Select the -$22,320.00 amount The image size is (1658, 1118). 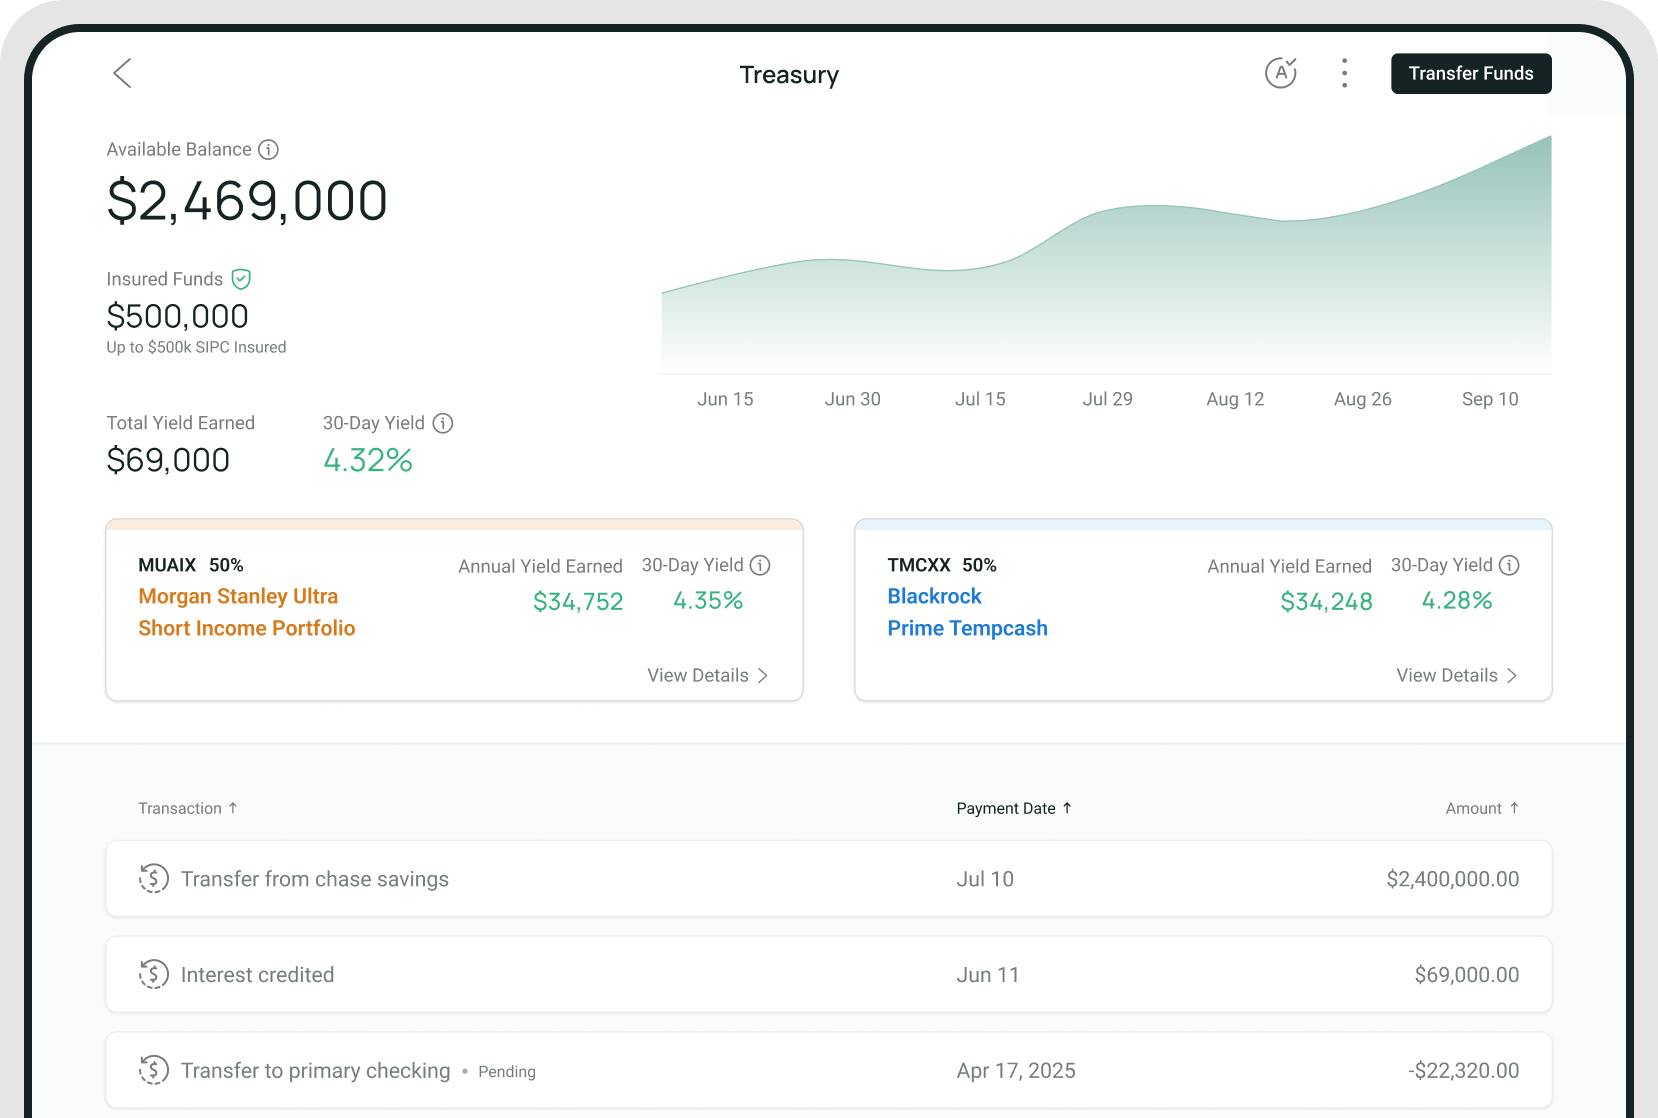pos(1463,1071)
